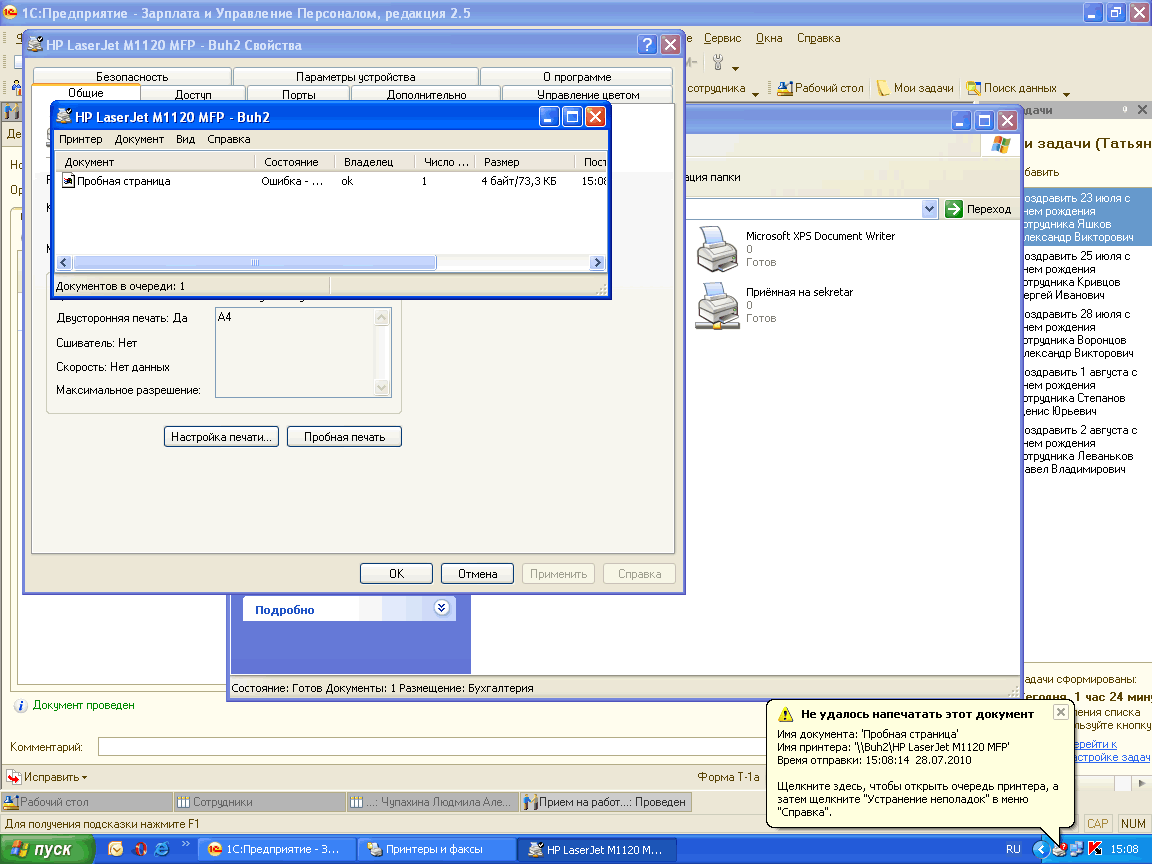Viewport: 1152px width, 864px height.
Task: Open the toolbar options arrow after Поиск данных
Action: click(x=1066, y=94)
